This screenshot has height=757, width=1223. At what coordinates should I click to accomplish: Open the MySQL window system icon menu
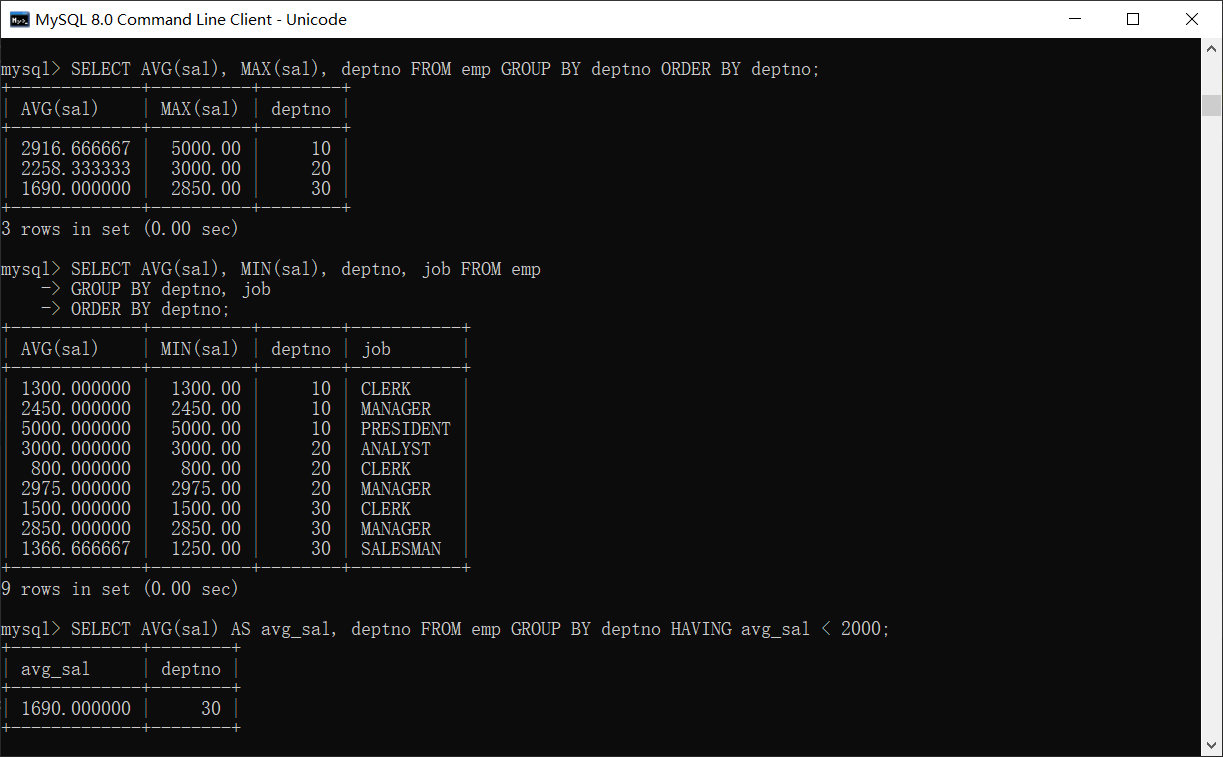pyautogui.click(x=19, y=19)
